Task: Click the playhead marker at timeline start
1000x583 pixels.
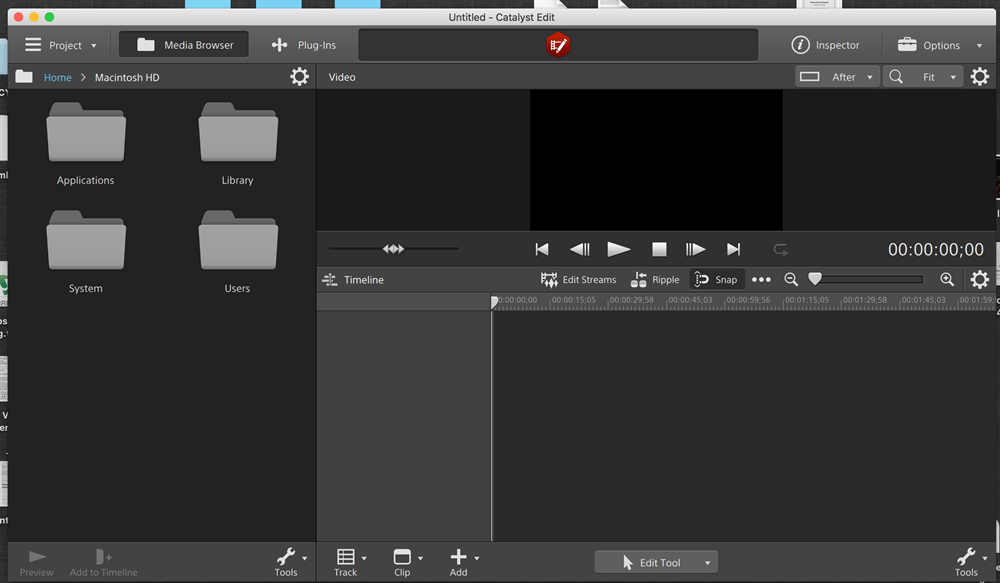Action: point(494,302)
